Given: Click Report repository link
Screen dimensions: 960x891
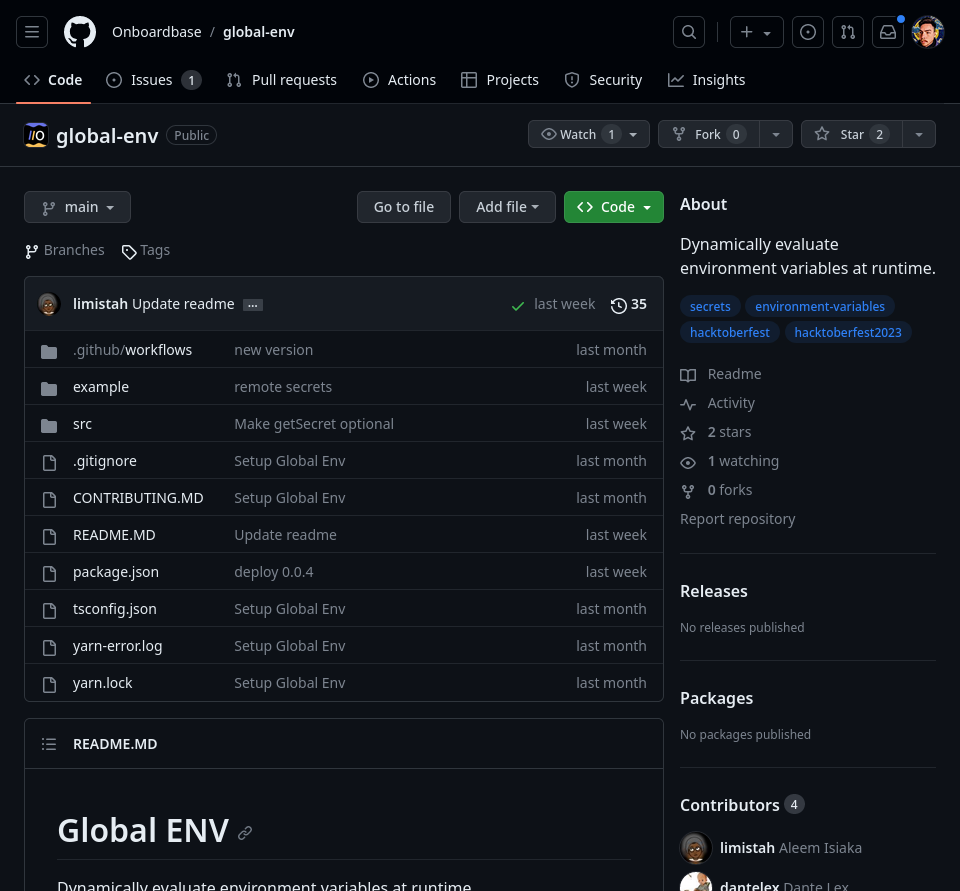Looking at the screenshot, I should 738,519.
